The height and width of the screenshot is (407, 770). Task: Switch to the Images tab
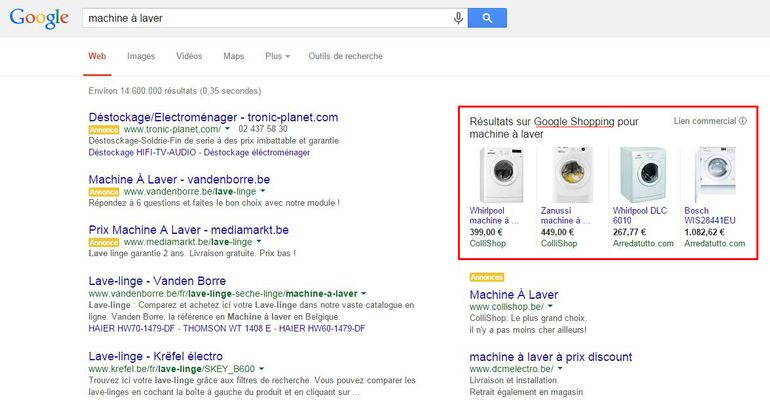(x=141, y=56)
